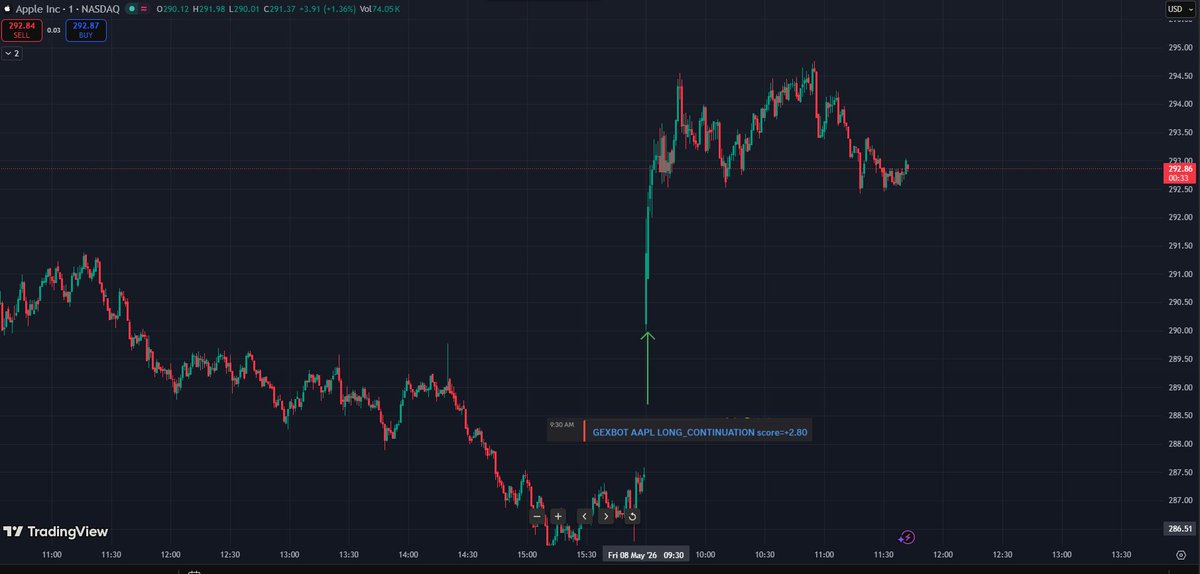Click the open value O290.12
Viewport: 1200px width, 574px height.
click(174, 8)
